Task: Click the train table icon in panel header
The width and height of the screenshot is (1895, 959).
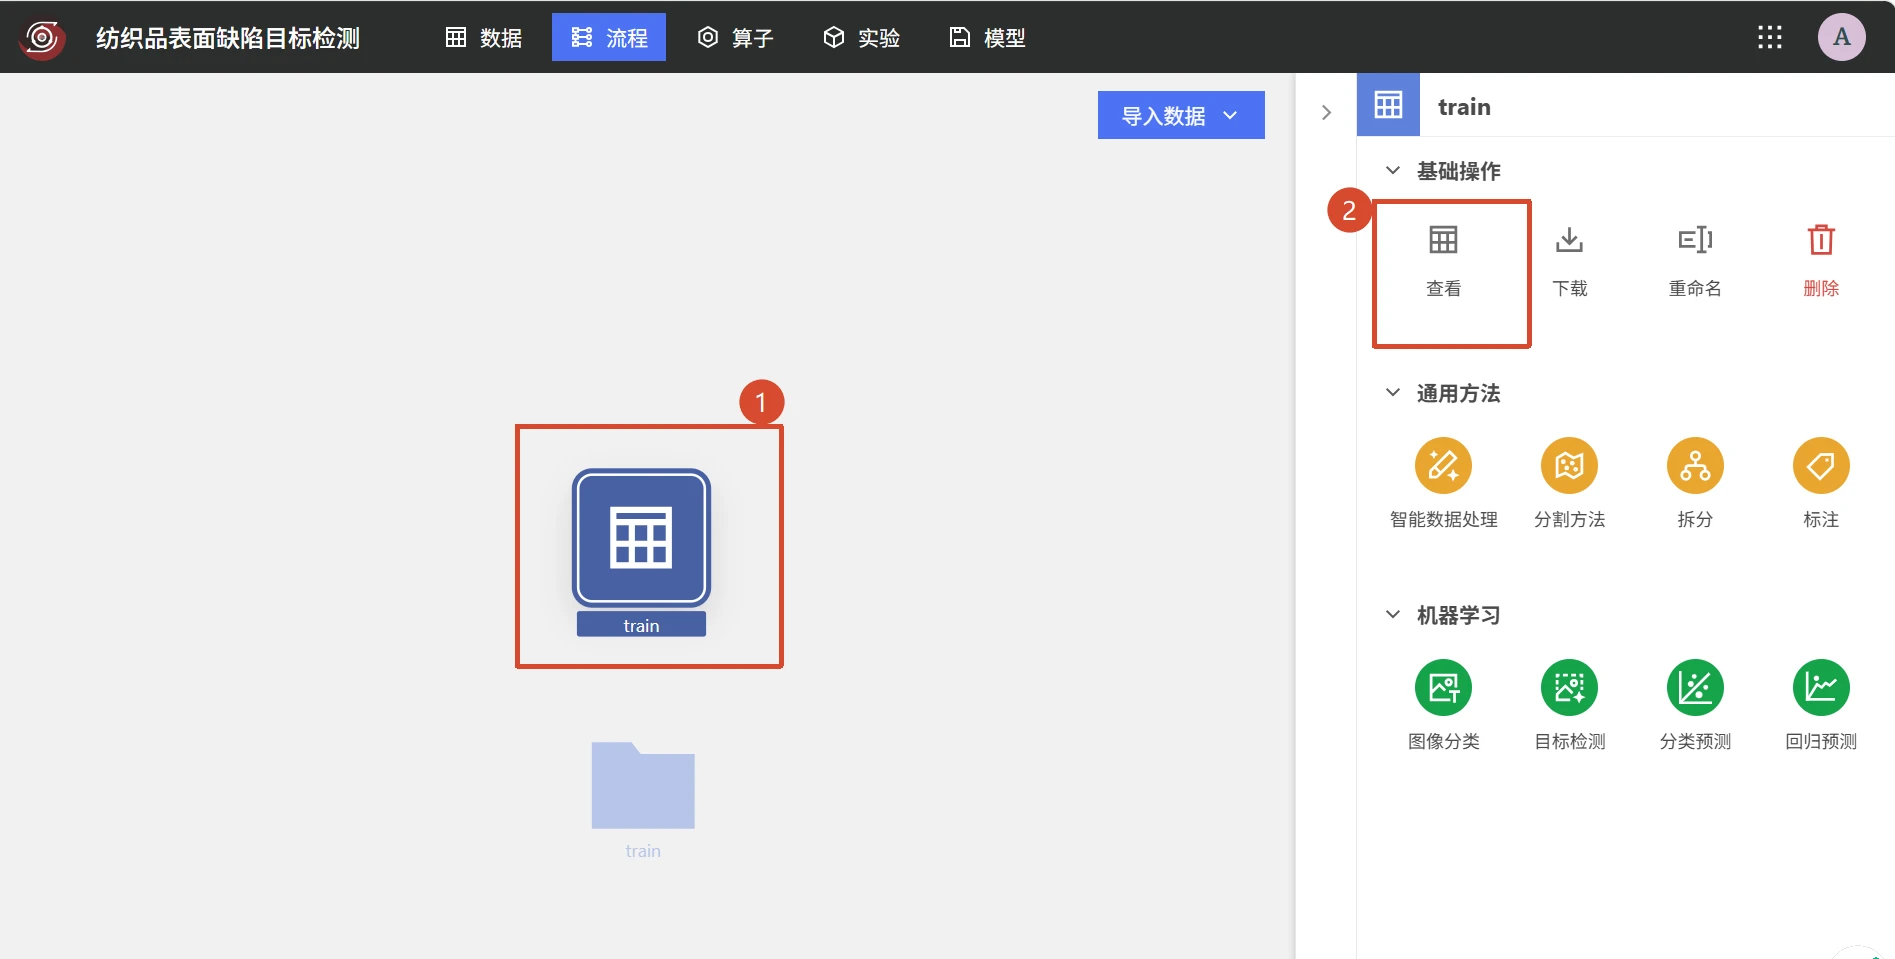Action: 1388,105
